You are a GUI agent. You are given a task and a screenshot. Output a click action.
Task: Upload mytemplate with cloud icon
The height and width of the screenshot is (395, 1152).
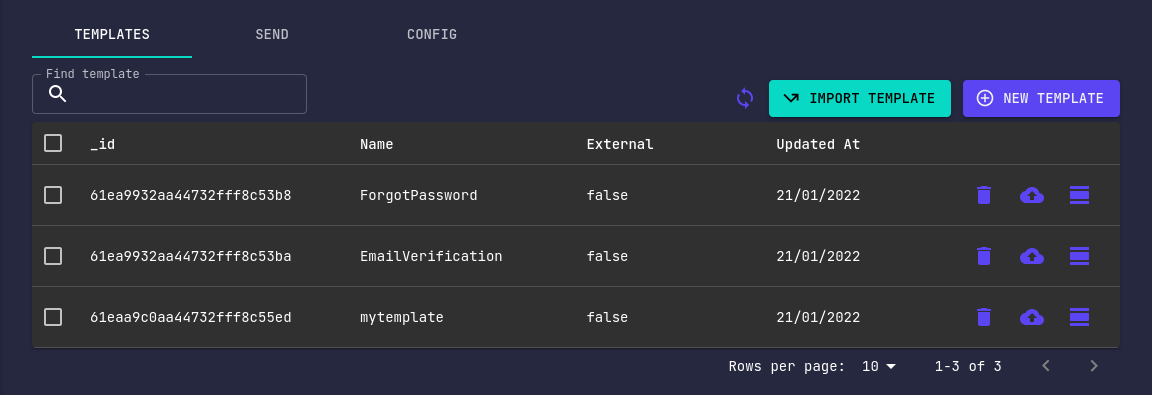[x=1032, y=317]
